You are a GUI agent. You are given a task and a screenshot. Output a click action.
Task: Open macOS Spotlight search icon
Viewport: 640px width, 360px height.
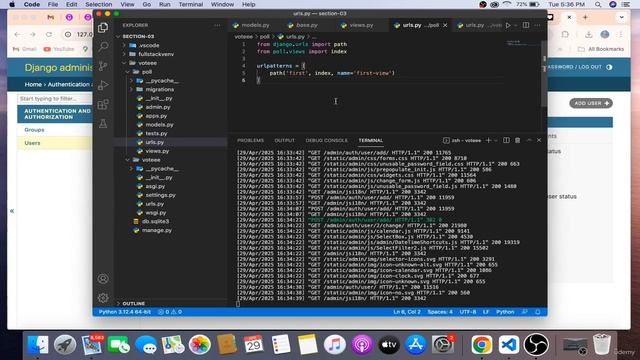pos(598,4)
